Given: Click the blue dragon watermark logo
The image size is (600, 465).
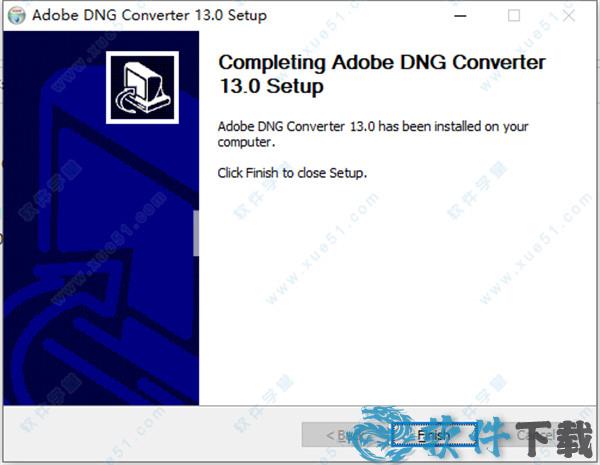Looking at the screenshot, I should click(386, 432).
